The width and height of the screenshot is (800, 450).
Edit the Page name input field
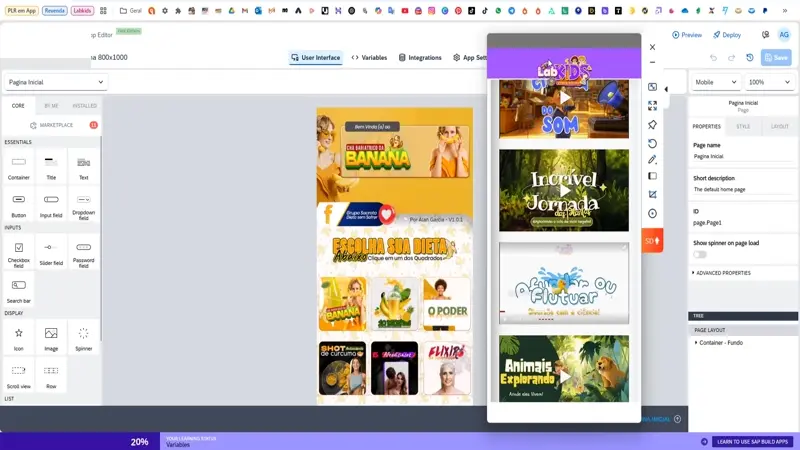click(x=742, y=157)
